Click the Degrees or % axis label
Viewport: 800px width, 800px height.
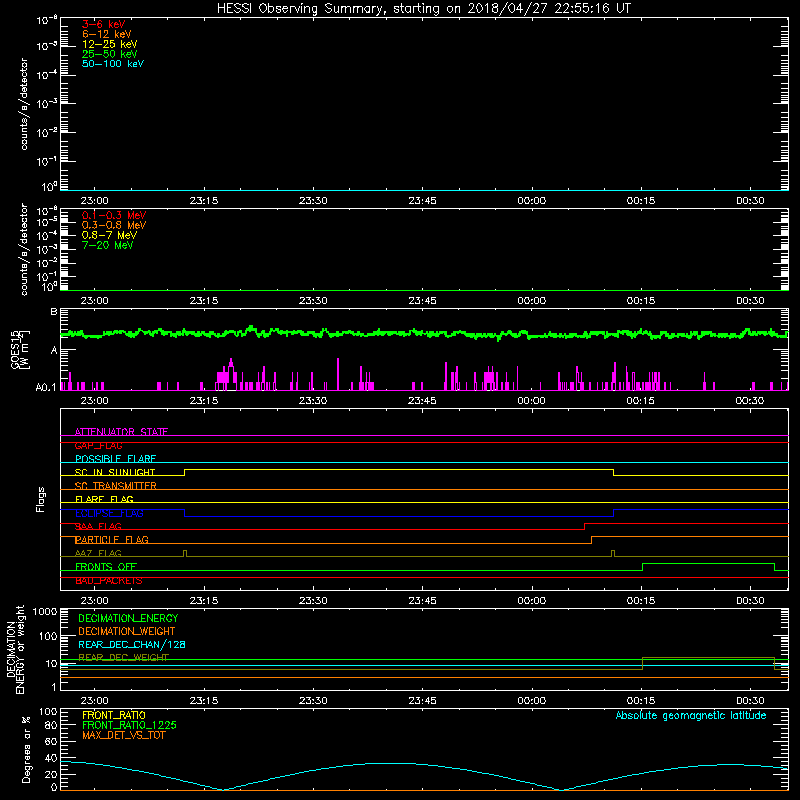(26, 749)
